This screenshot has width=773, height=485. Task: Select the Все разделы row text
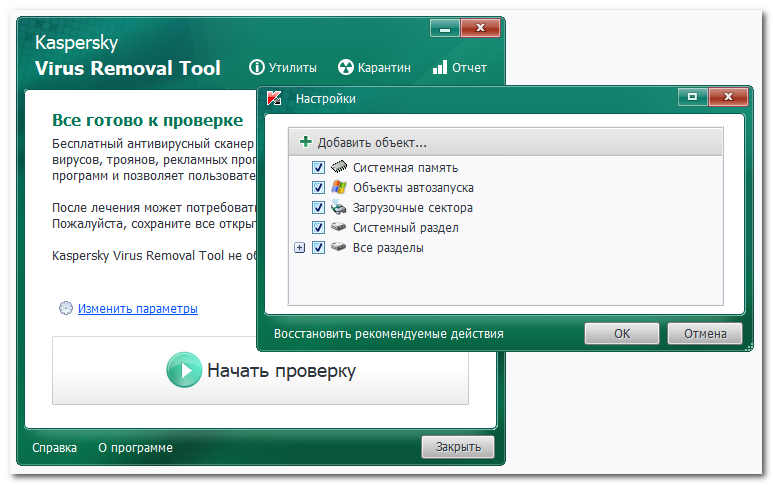click(388, 247)
